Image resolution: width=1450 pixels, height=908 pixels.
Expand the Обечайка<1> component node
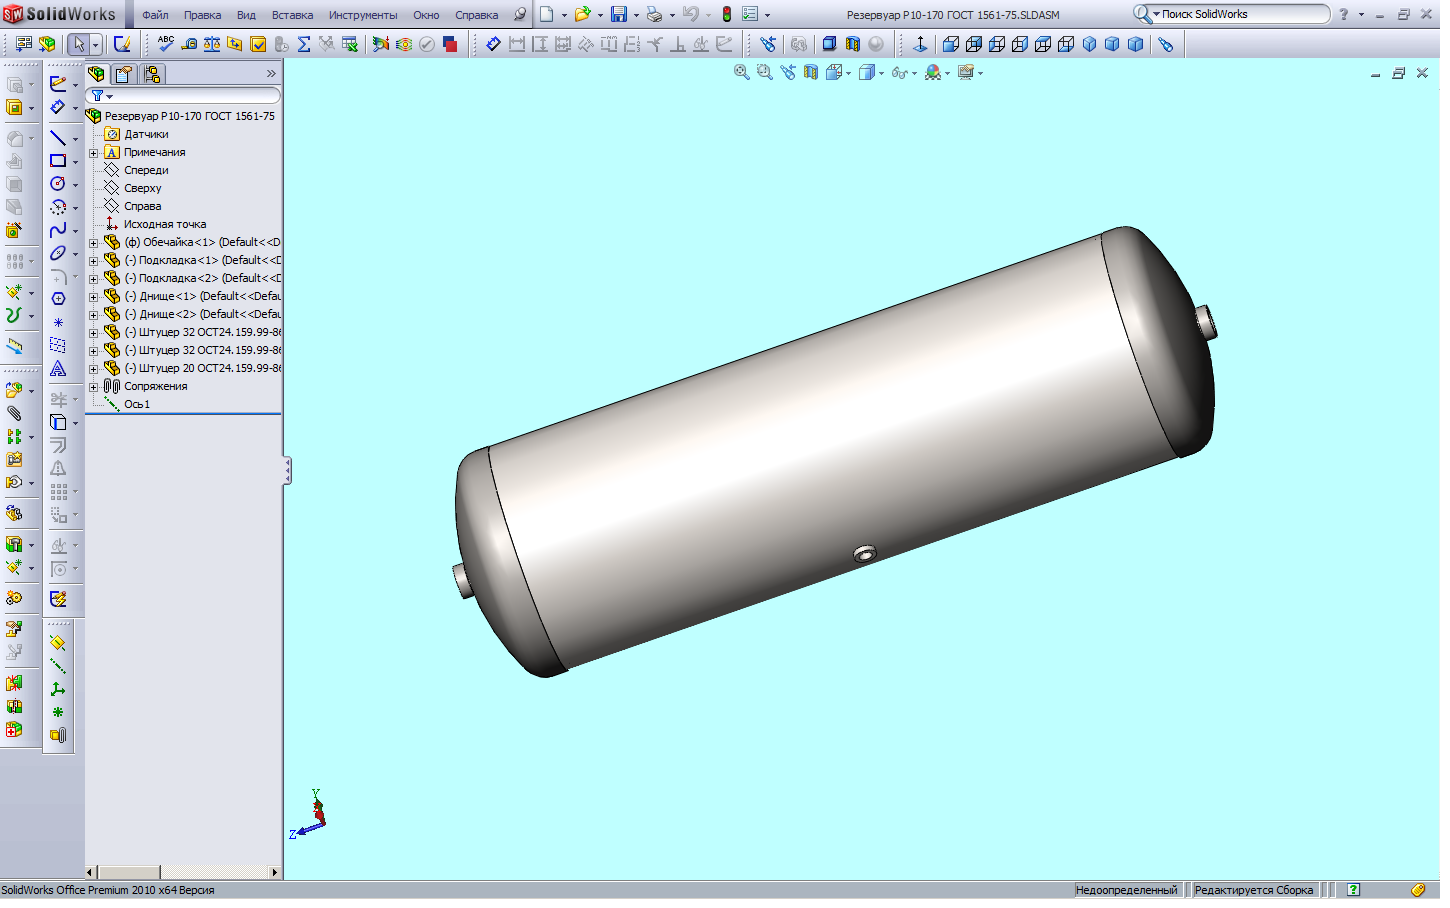pos(94,243)
